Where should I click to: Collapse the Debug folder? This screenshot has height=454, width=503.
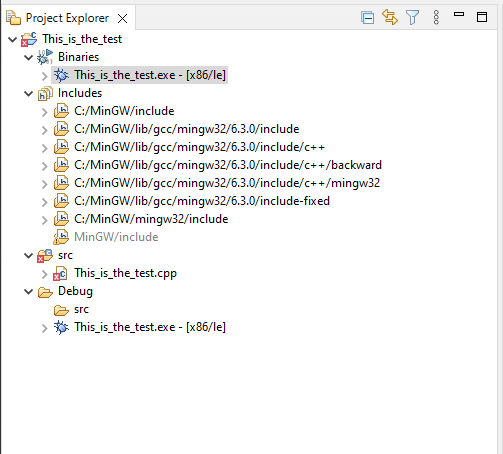coord(29,292)
